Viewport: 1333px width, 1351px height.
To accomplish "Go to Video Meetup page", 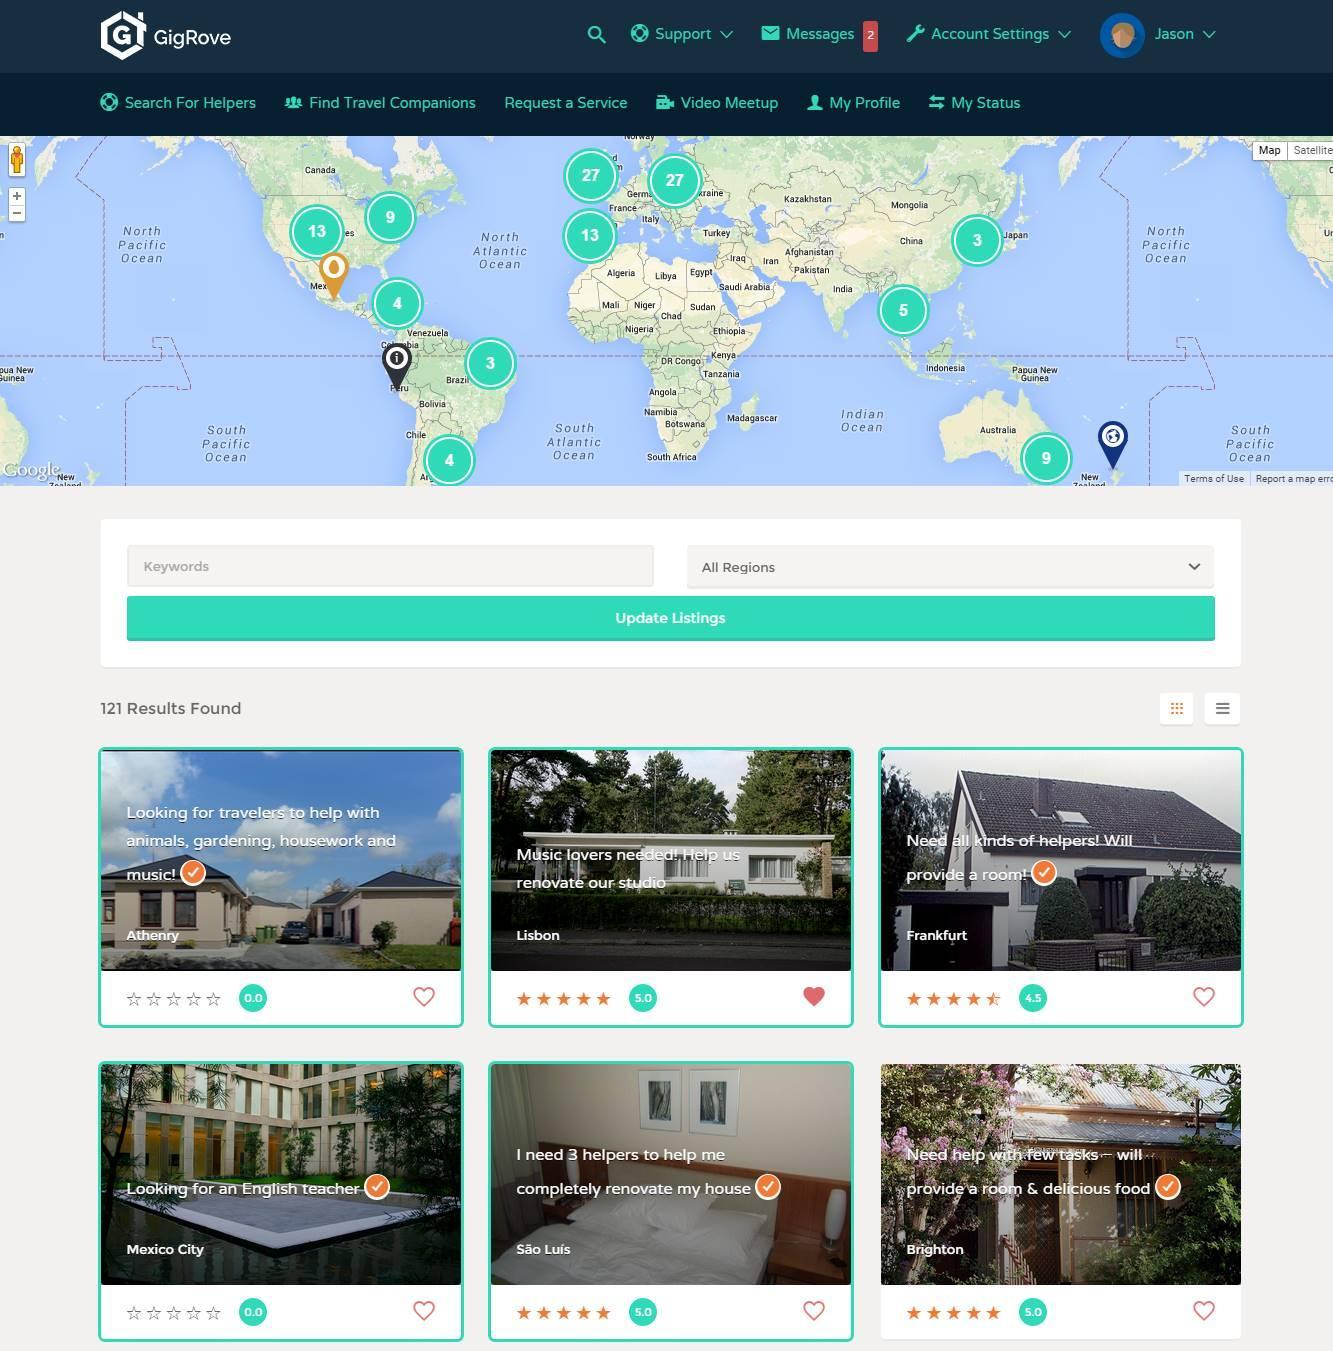I will [717, 103].
